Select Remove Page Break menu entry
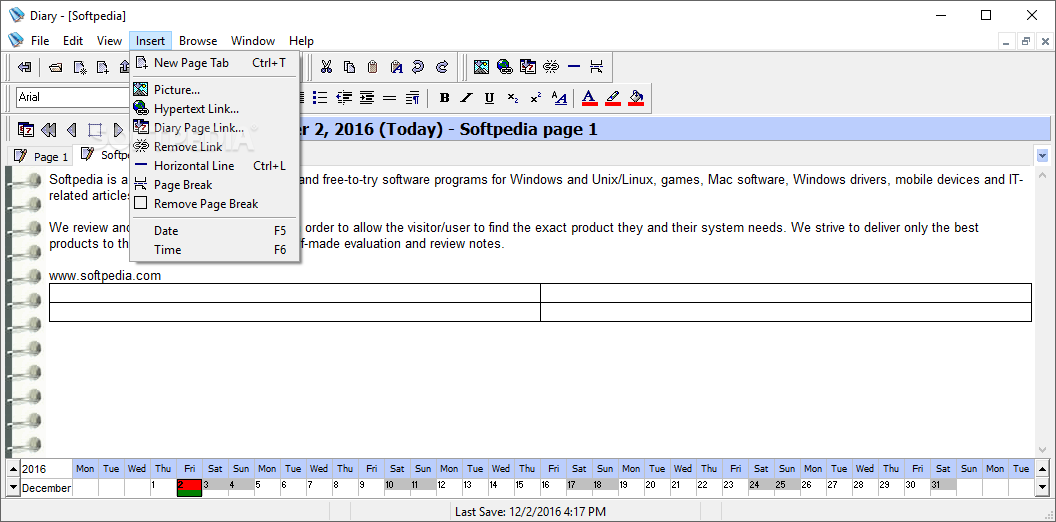 [x=214, y=203]
